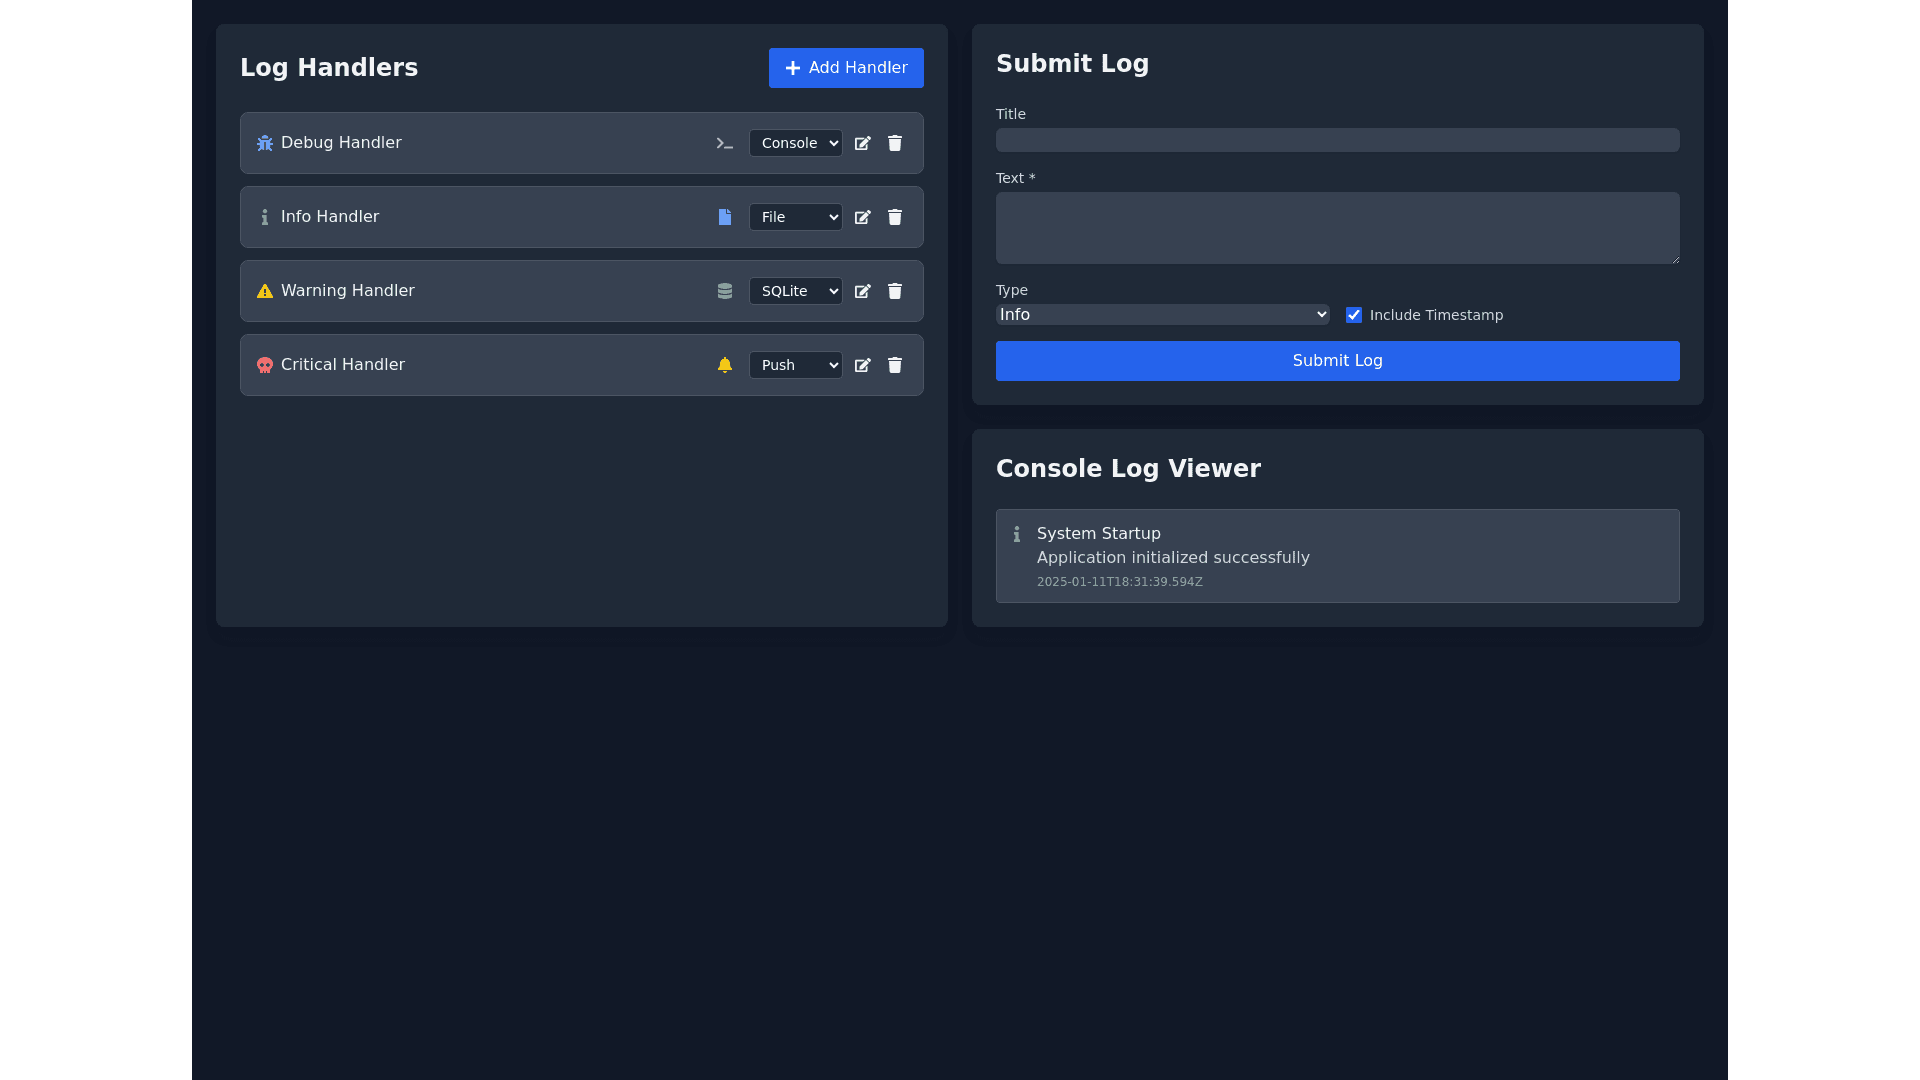Open the Push output dropdown
1920x1080 pixels.
click(x=796, y=365)
